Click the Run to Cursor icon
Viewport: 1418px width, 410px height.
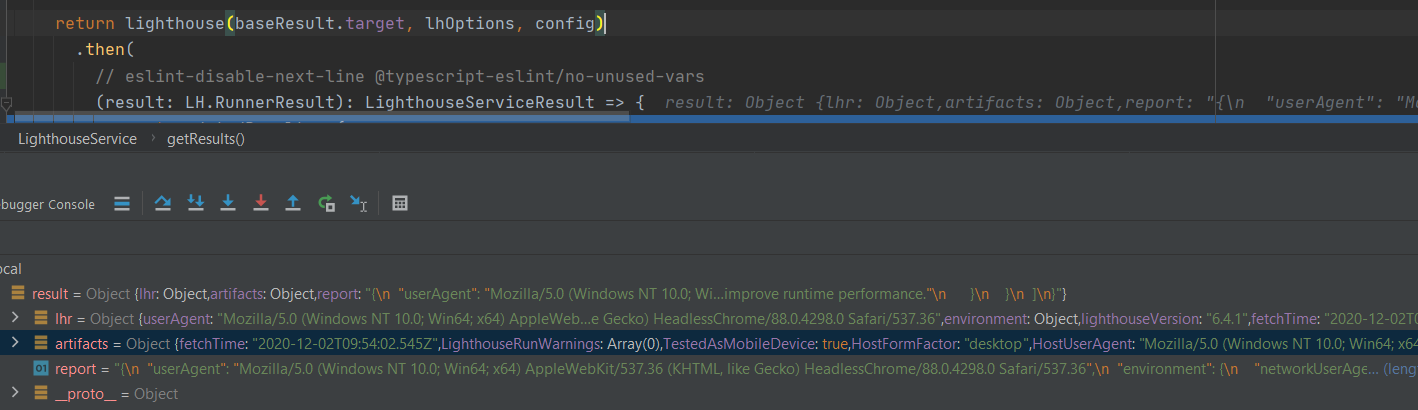pyautogui.click(x=359, y=203)
